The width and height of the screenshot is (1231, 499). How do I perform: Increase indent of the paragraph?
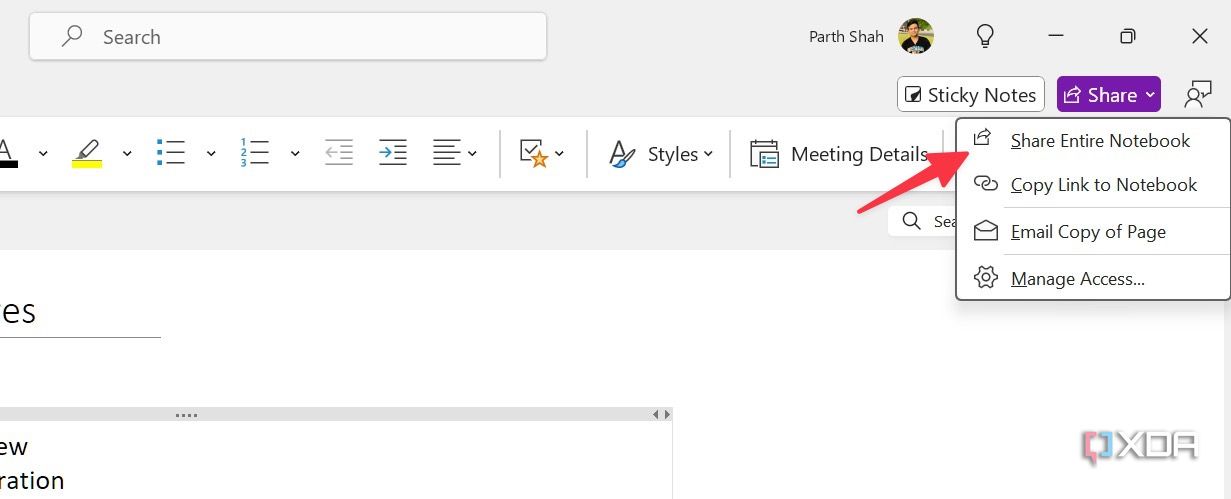(x=392, y=153)
